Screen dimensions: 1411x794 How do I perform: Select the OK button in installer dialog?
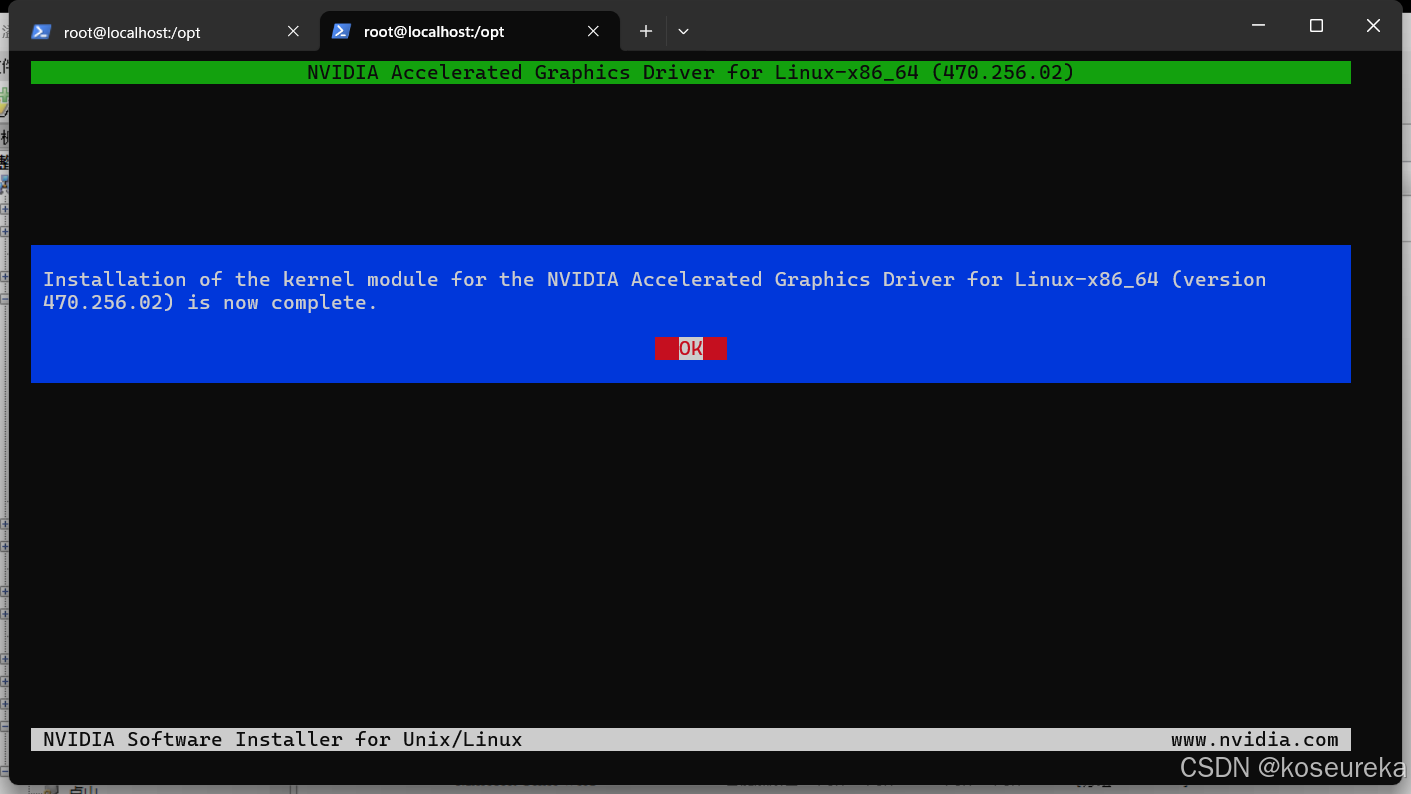(691, 348)
